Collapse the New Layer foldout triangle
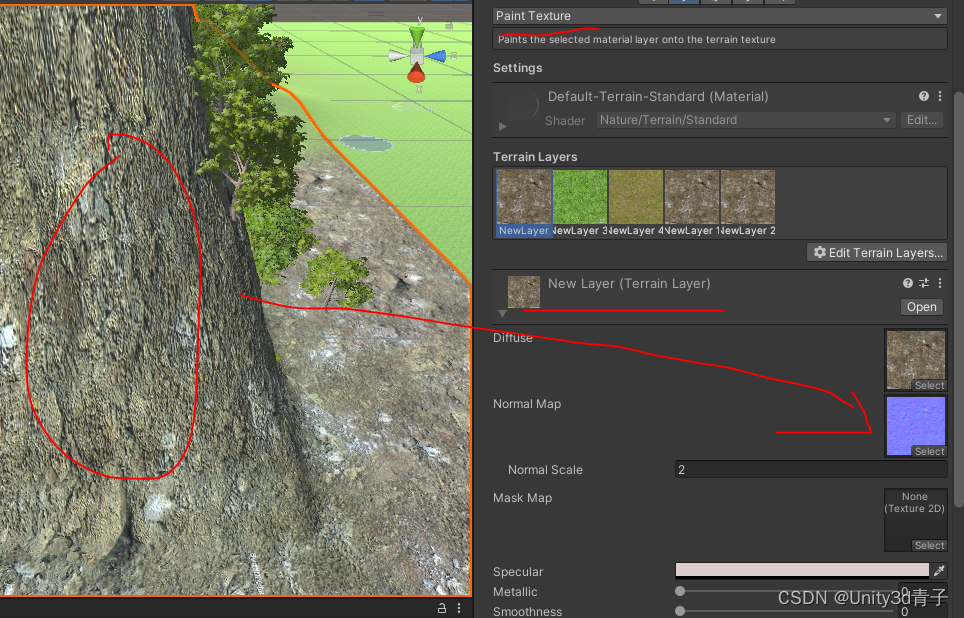This screenshot has width=964, height=618. click(502, 312)
